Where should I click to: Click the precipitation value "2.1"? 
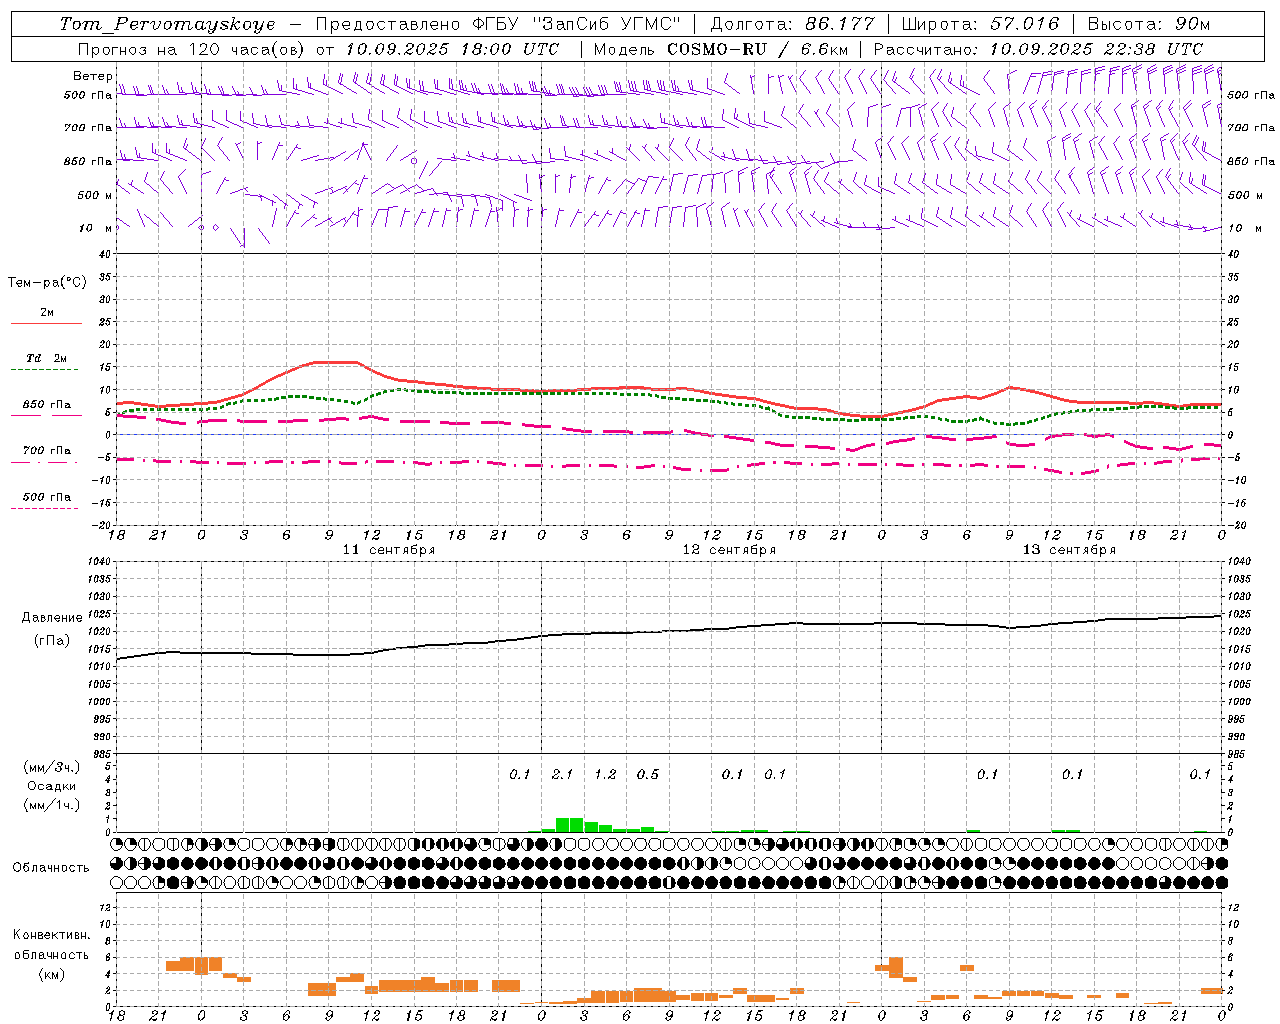563,774
